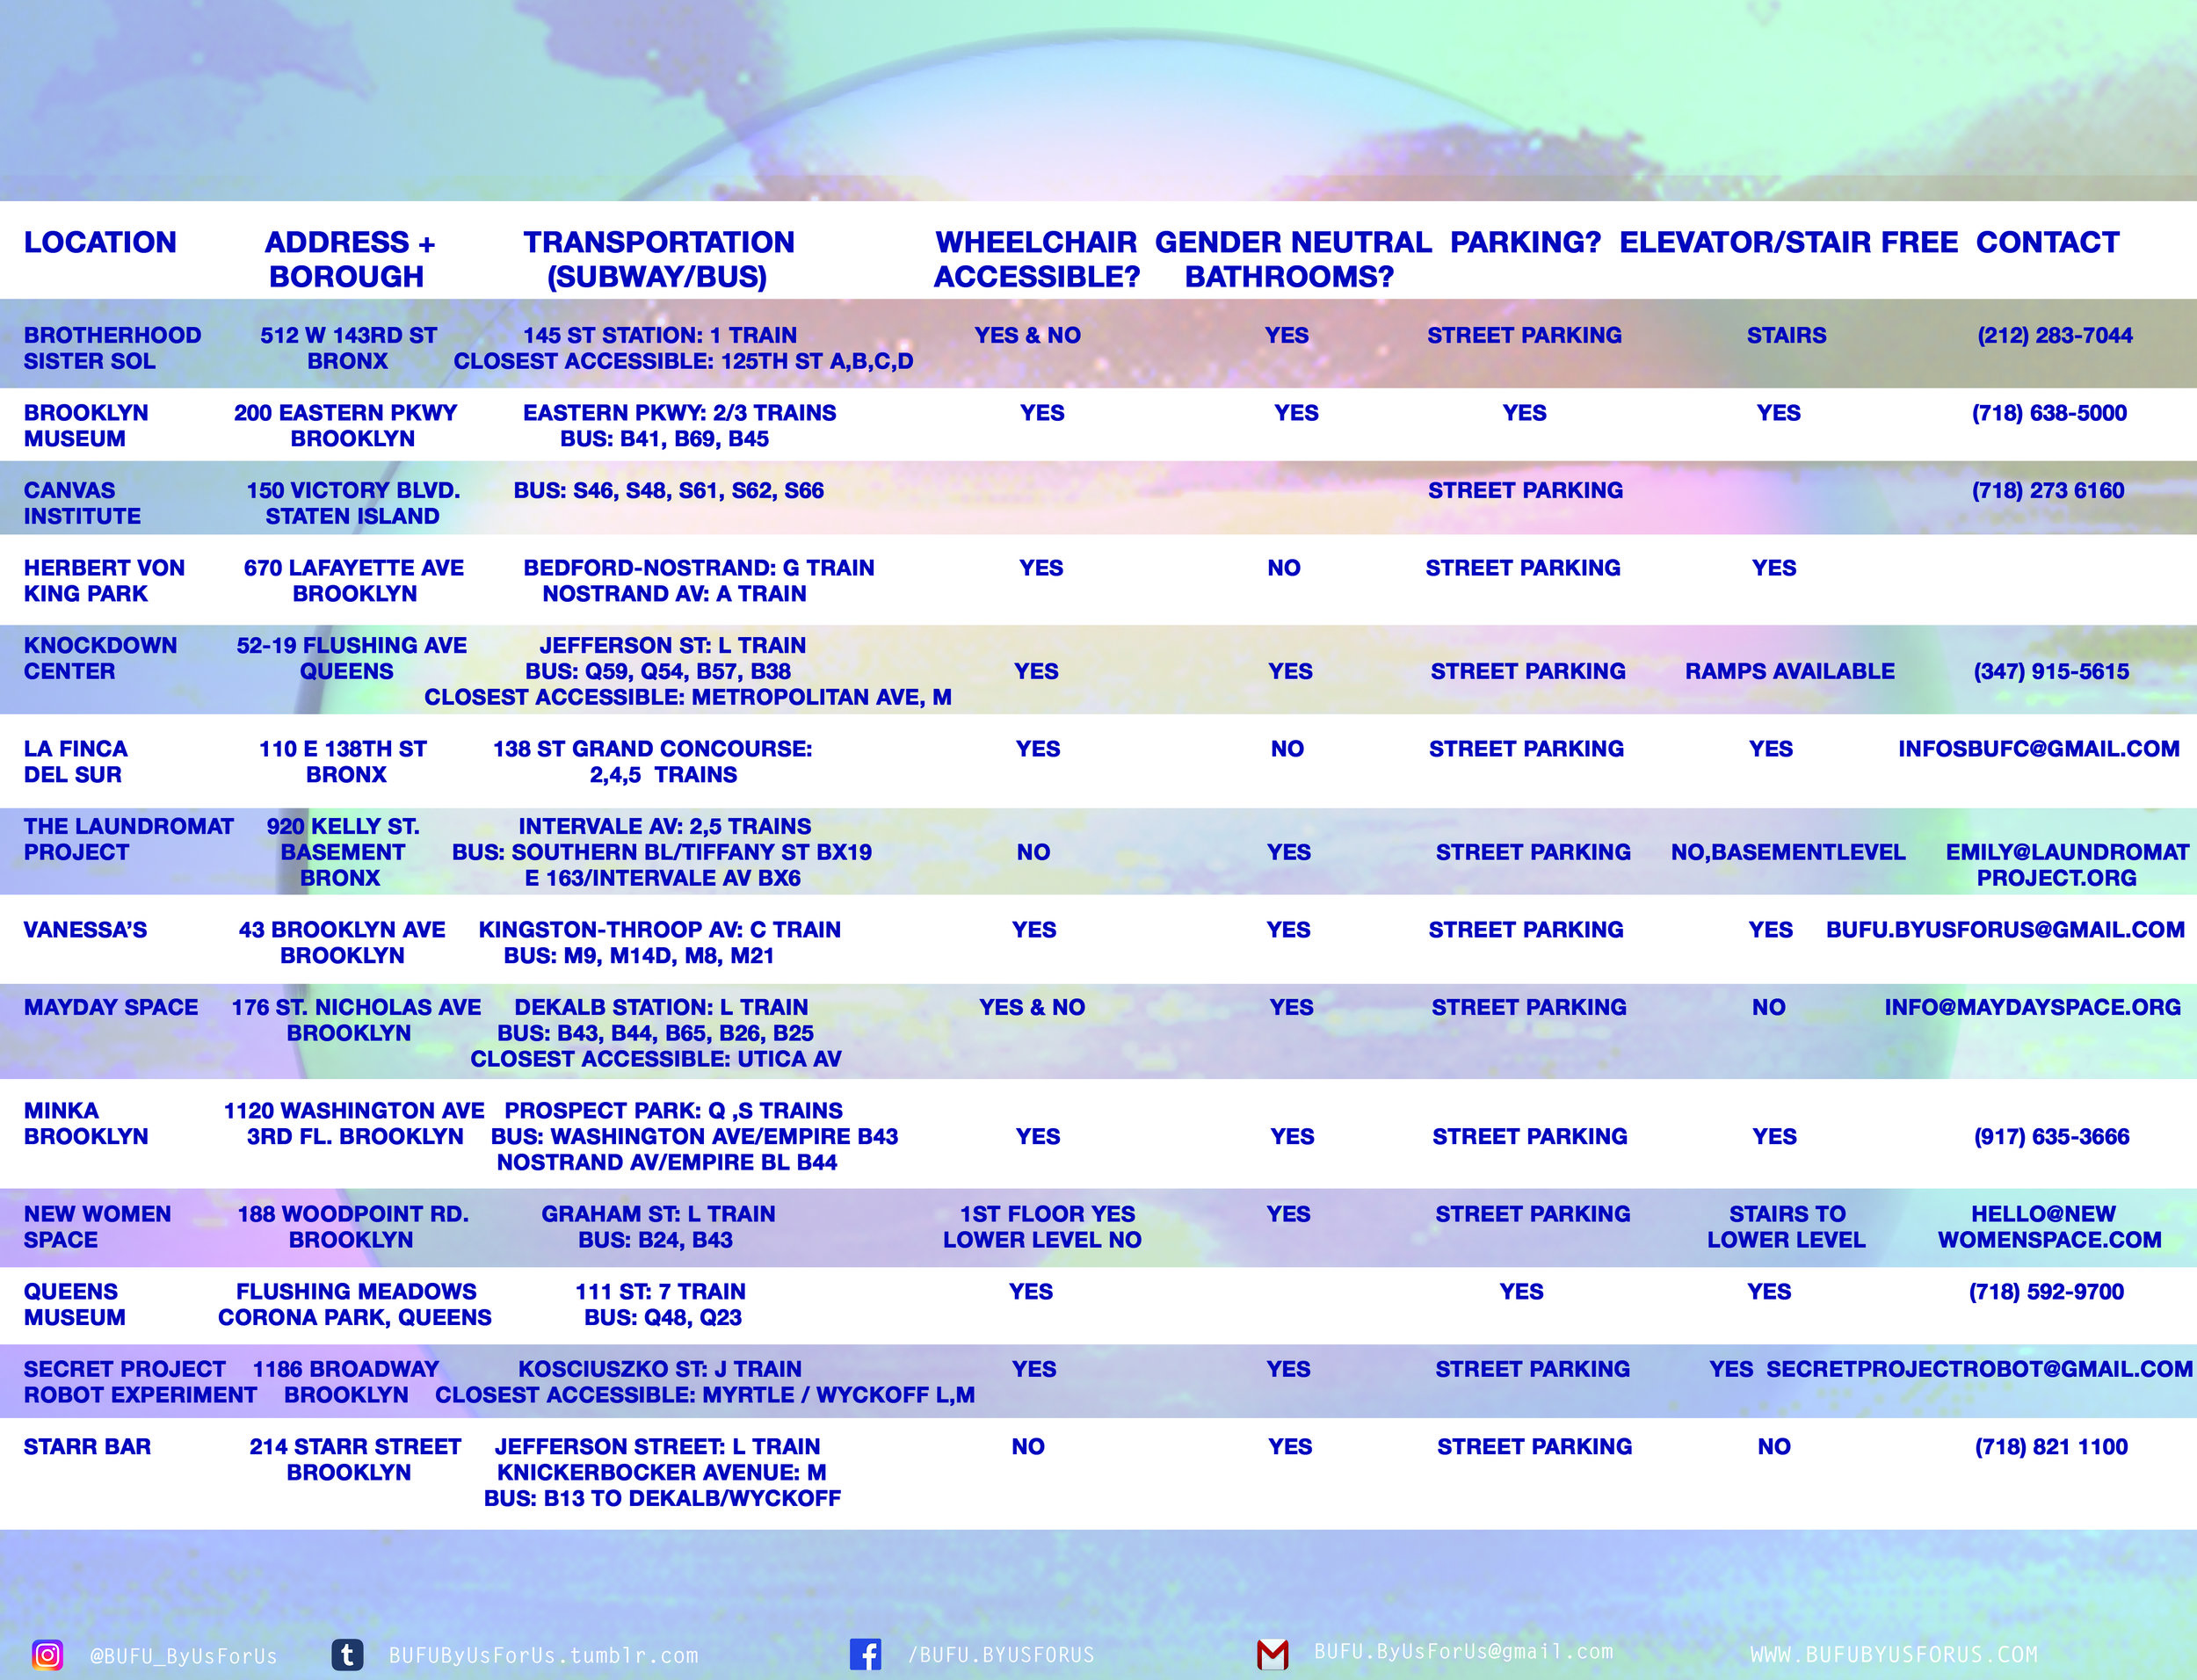Click the Tumblr icon in the footer
Image resolution: width=2197 pixels, height=1680 pixels.
tap(347, 1655)
